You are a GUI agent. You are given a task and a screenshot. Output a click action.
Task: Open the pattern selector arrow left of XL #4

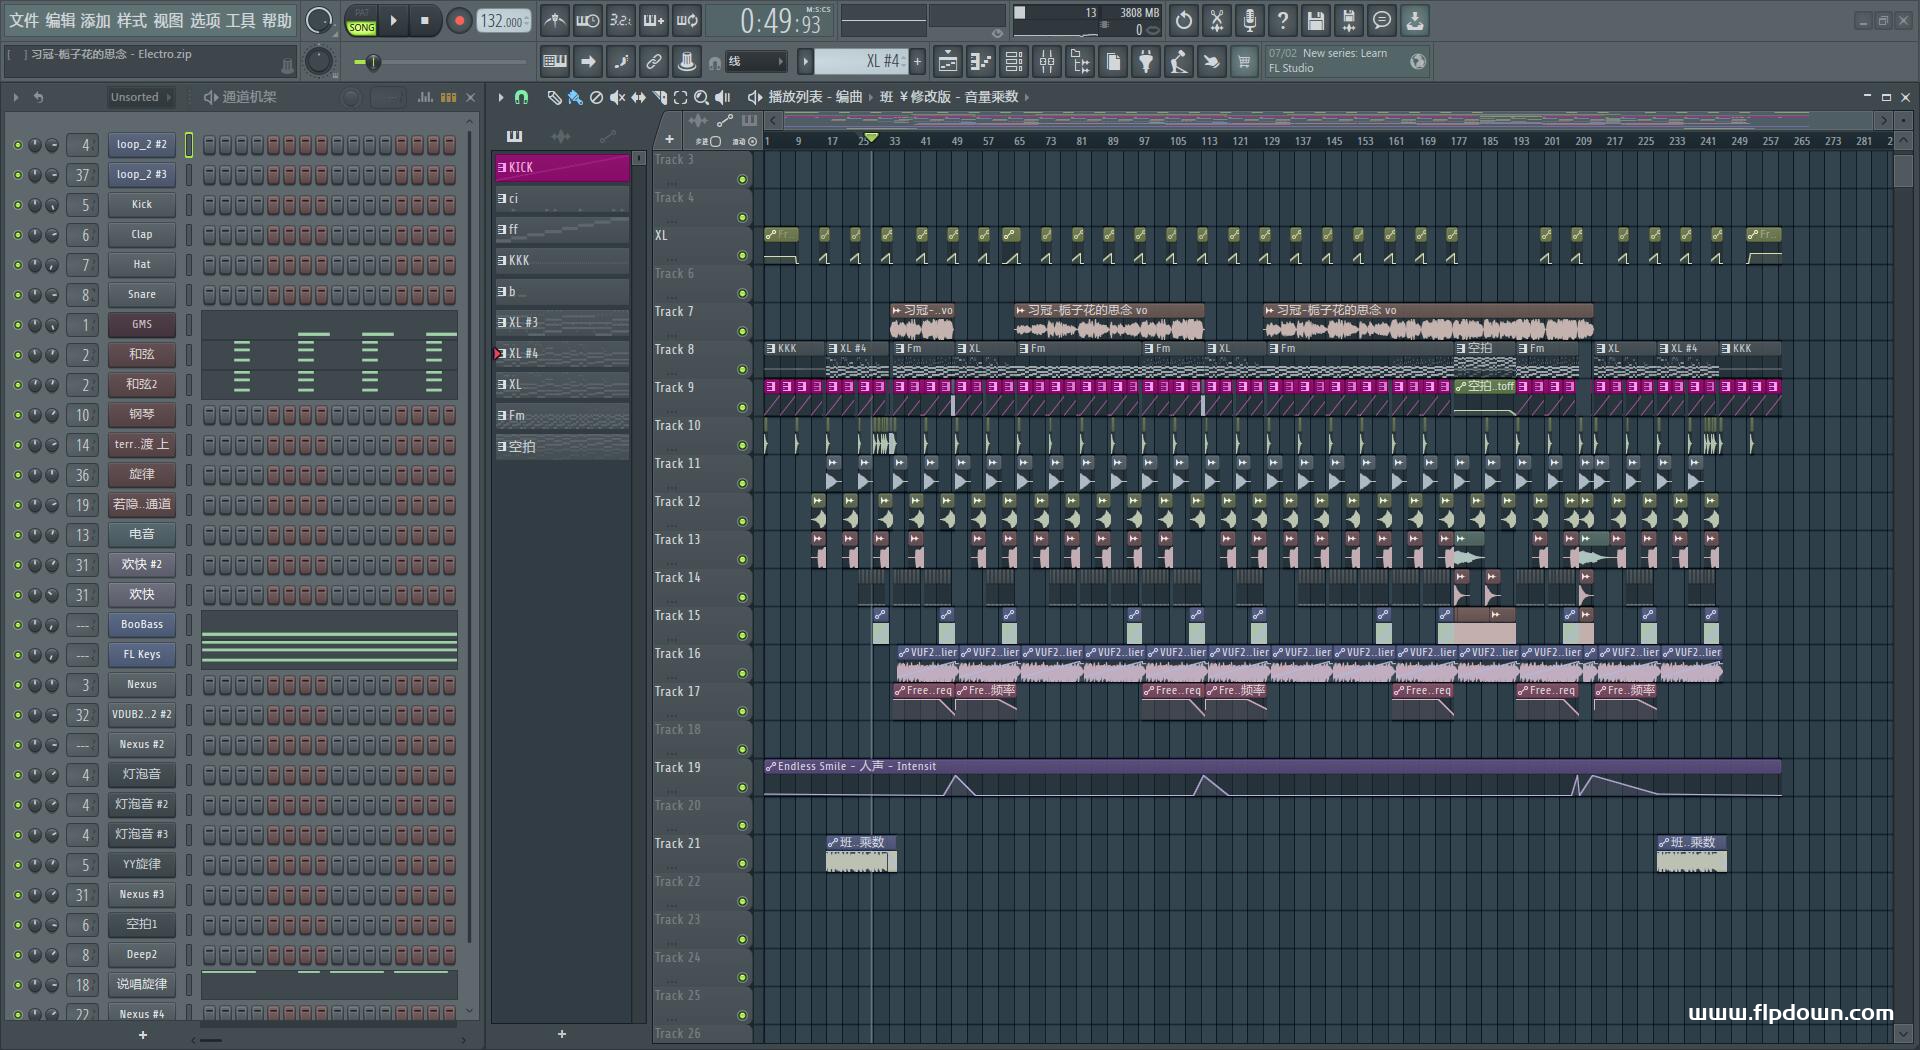pos(805,62)
